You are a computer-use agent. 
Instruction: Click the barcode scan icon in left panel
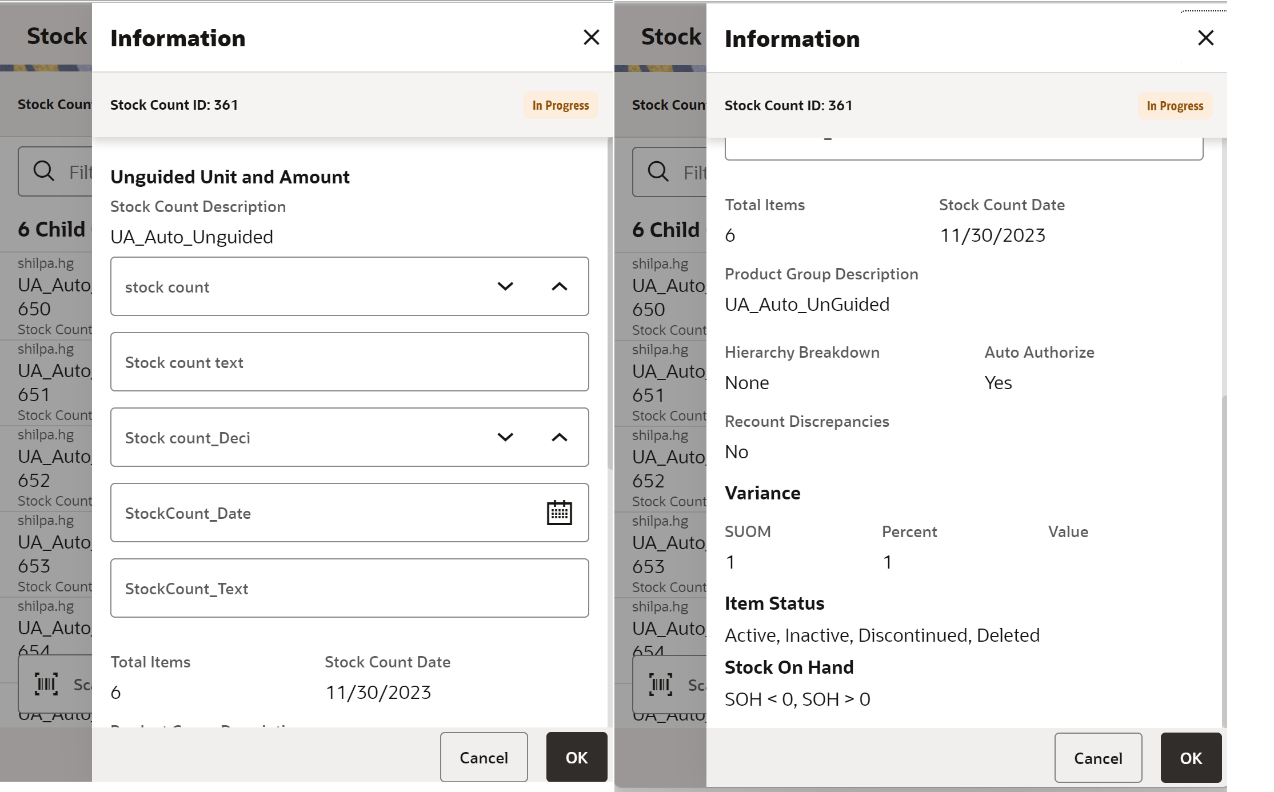(x=46, y=684)
